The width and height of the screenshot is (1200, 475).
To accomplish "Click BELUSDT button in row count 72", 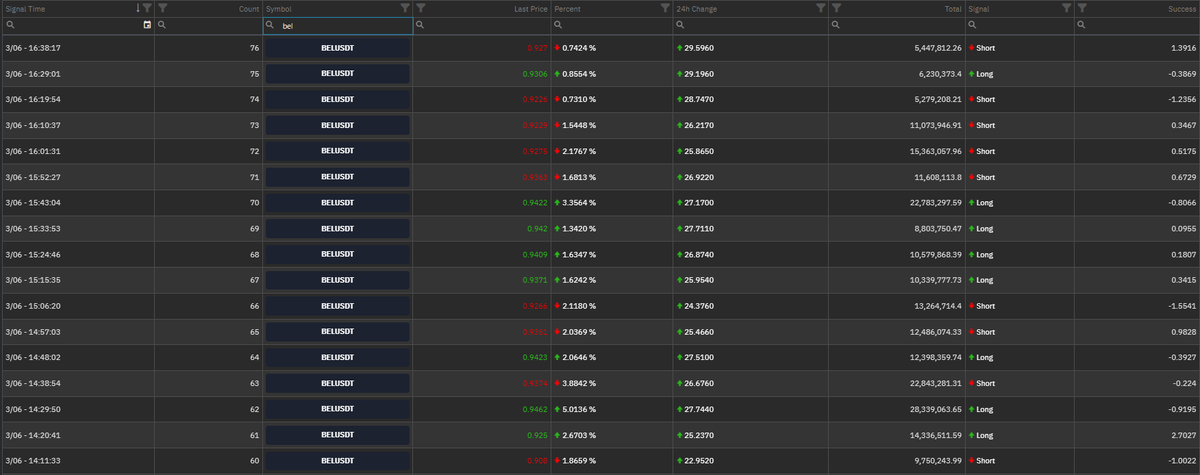I will pyautogui.click(x=338, y=151).
